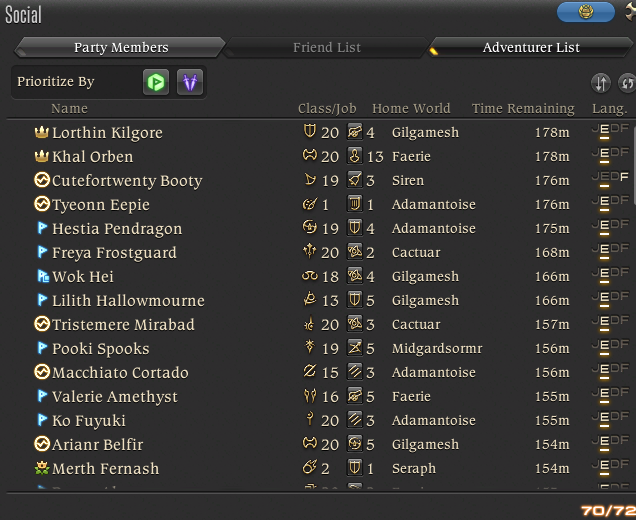This screenshot has height=520, width=636.
Task: Toggle green party prioritize icon
Action: pyautogui.click(x=155, y=83)
